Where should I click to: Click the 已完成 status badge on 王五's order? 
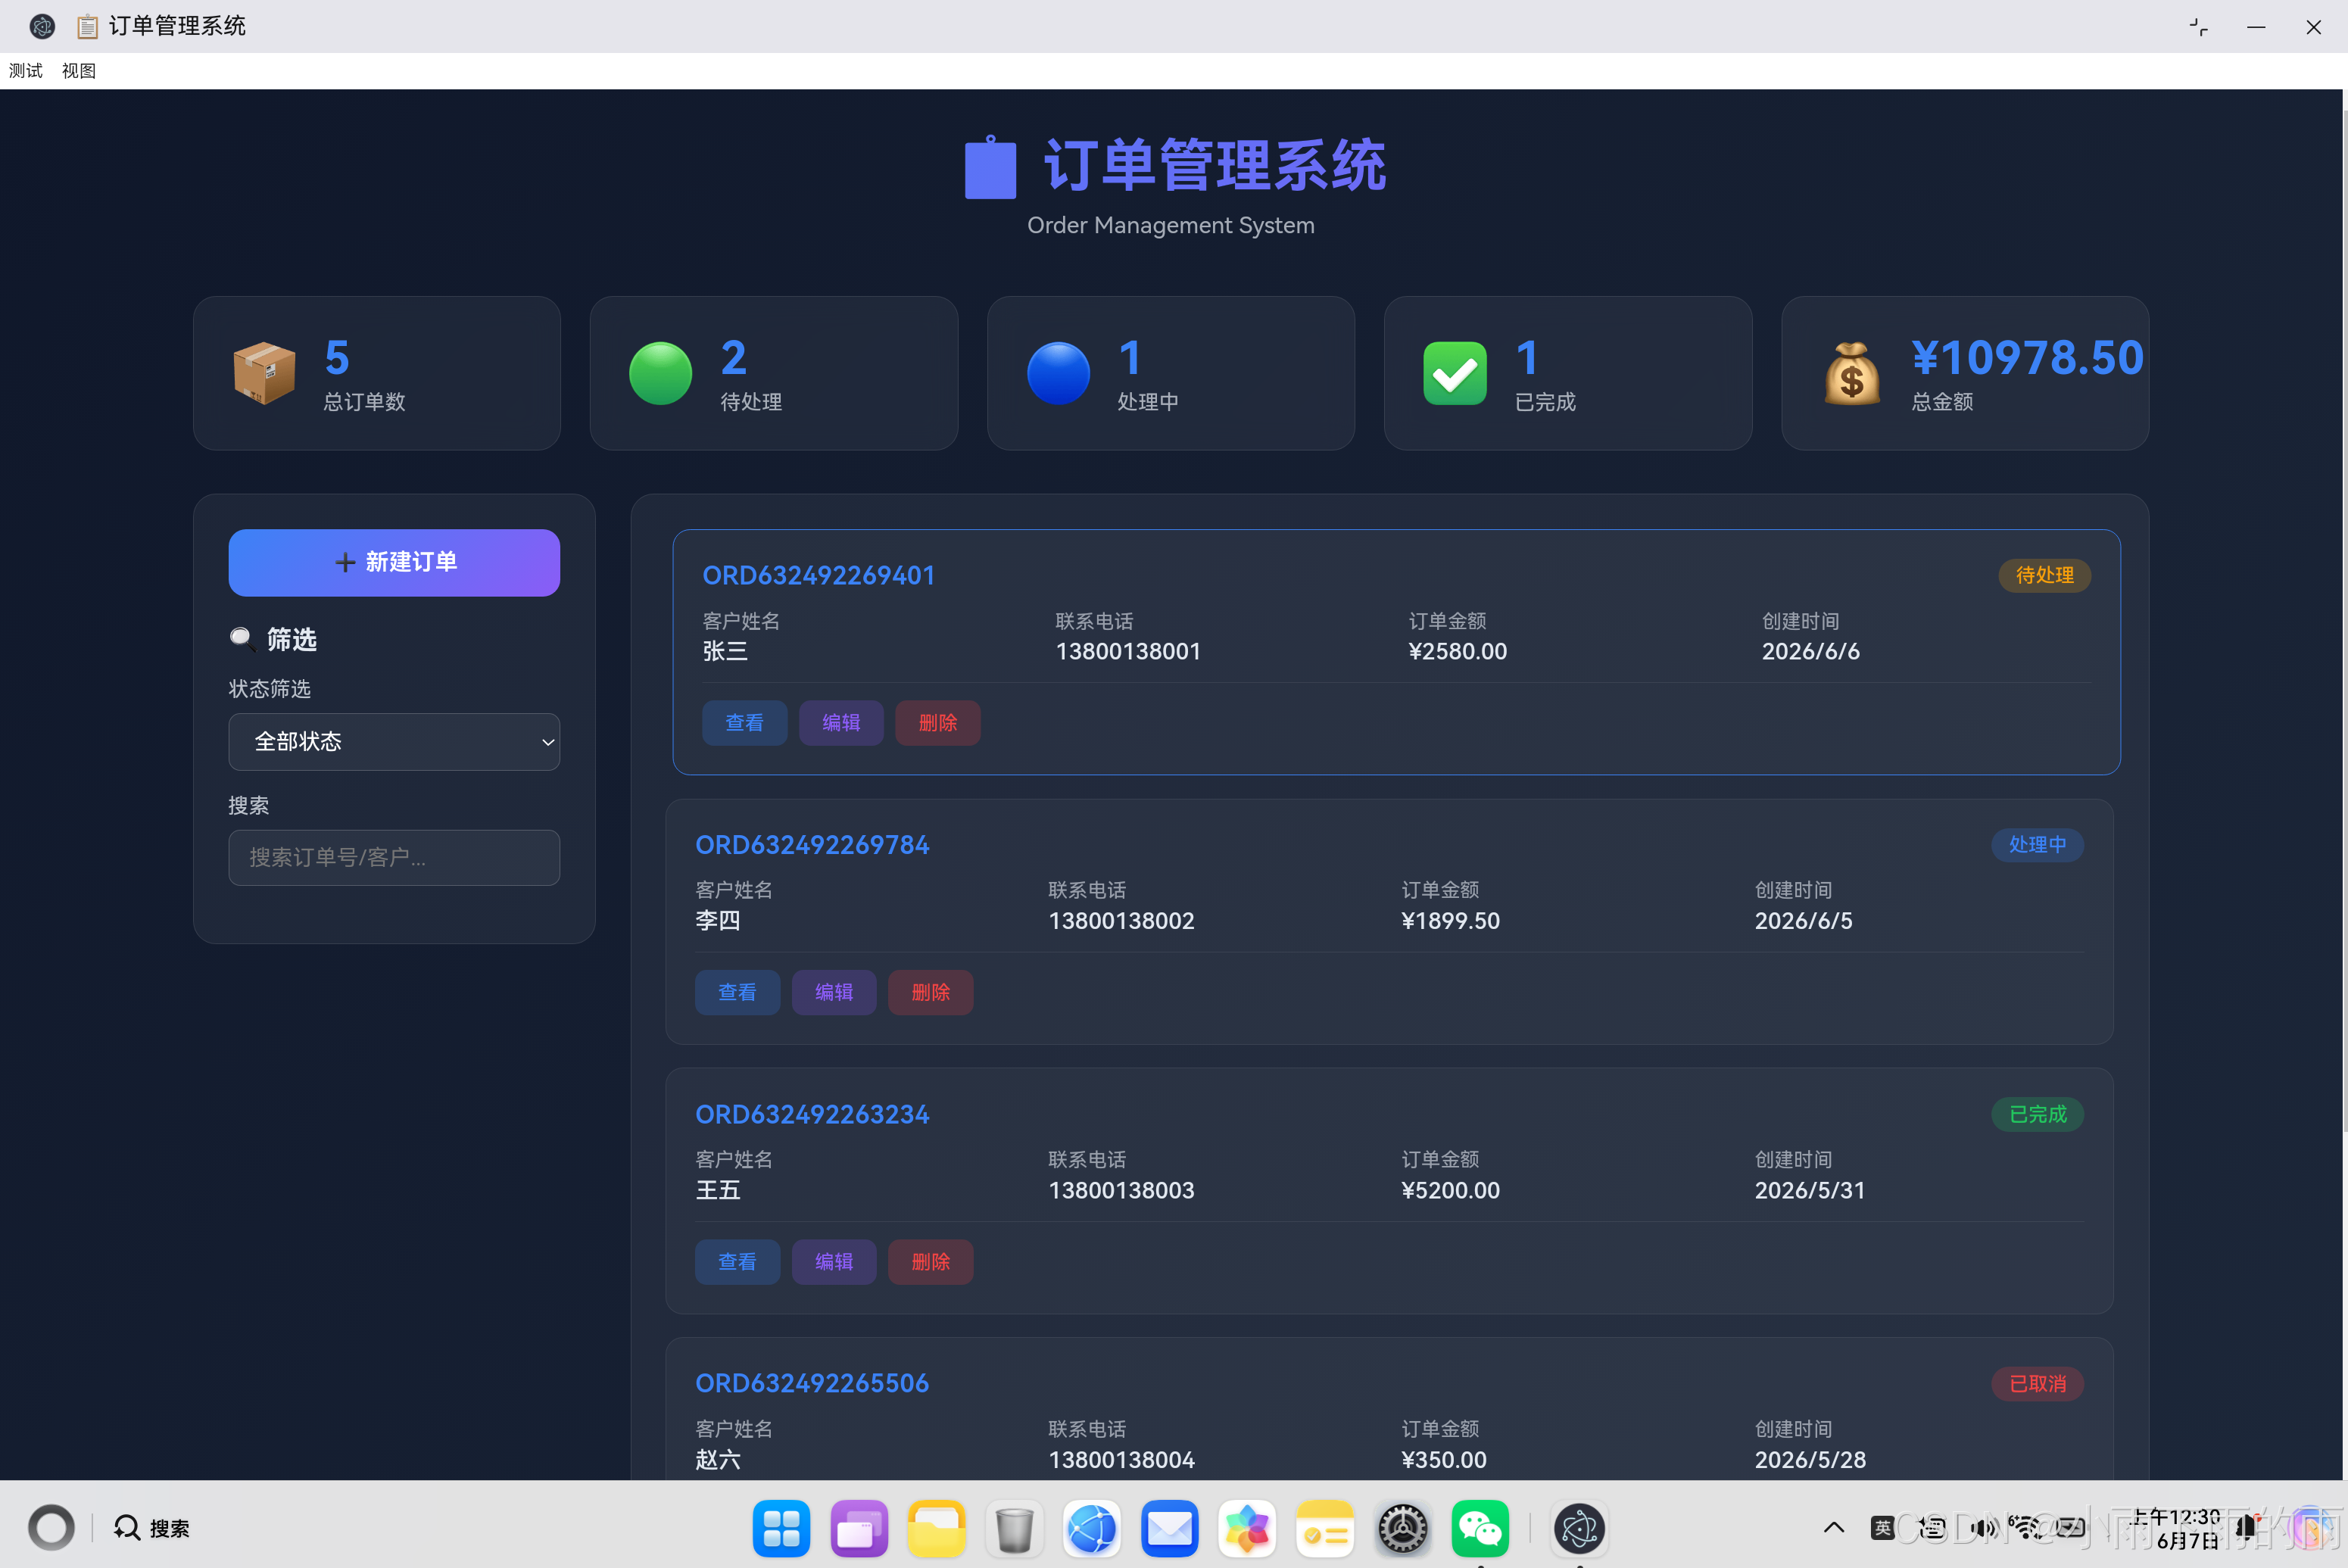(2038, 1115)
